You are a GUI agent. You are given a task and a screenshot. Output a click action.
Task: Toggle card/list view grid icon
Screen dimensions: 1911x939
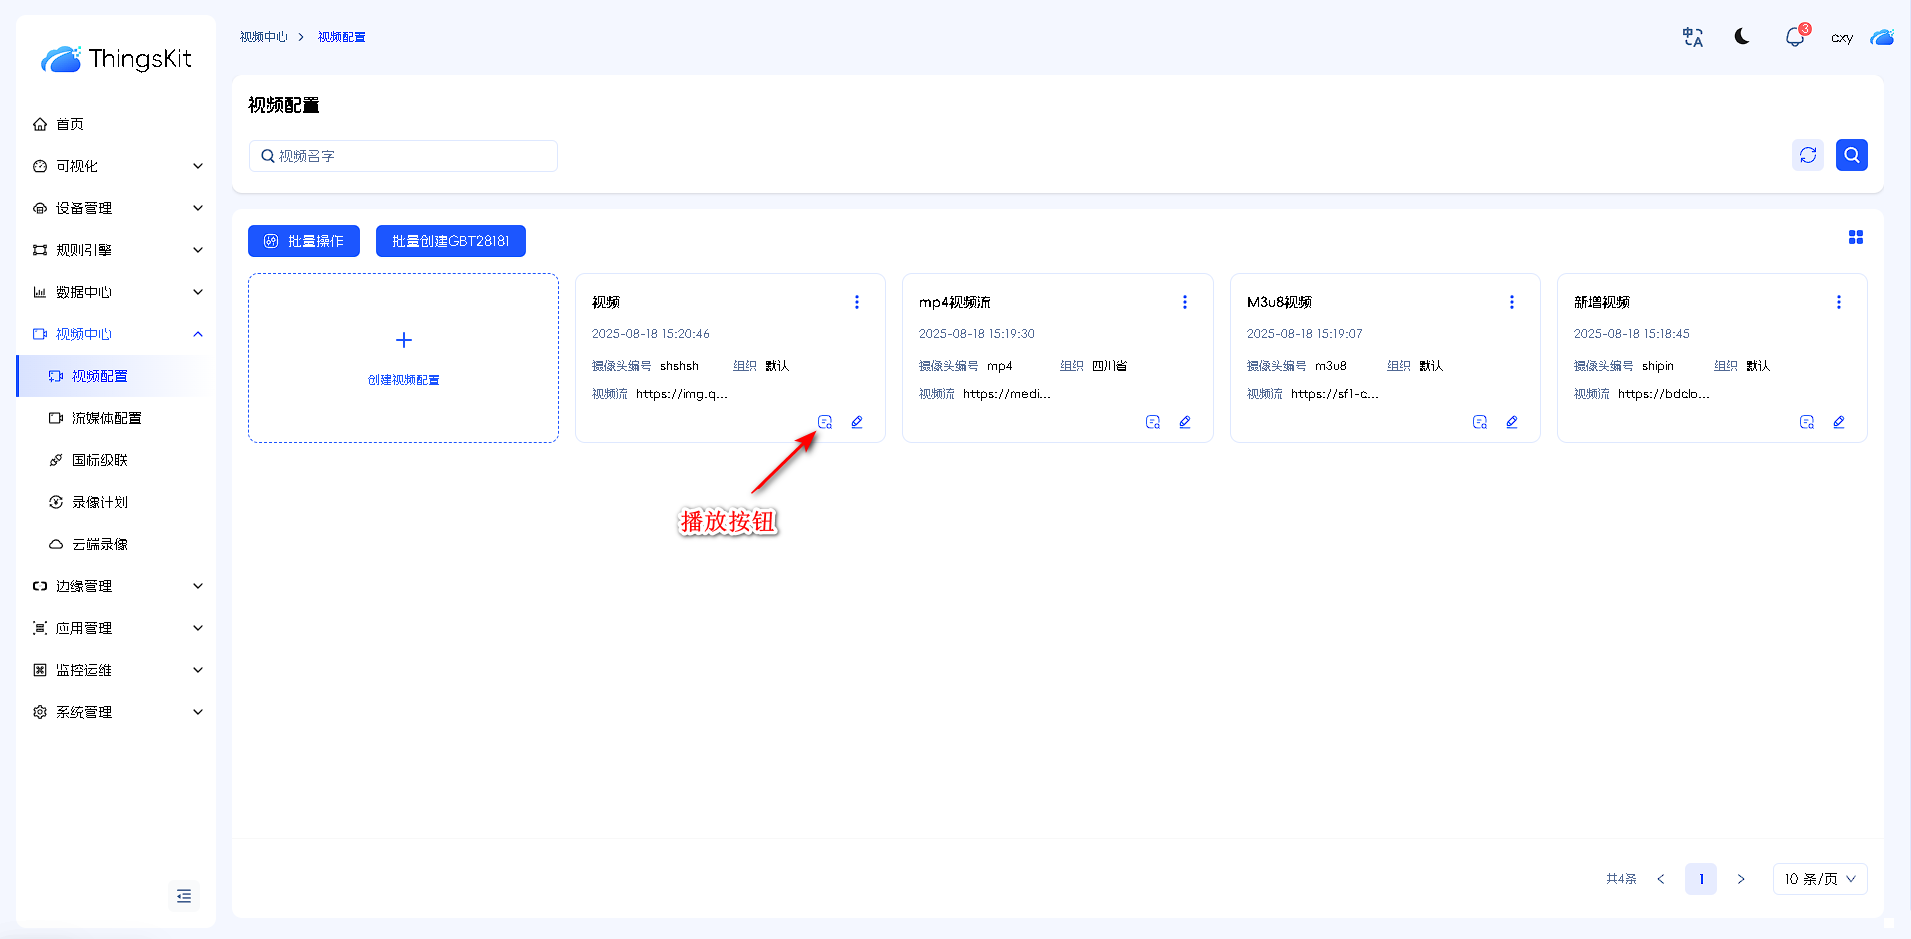tap(1856, 237)
